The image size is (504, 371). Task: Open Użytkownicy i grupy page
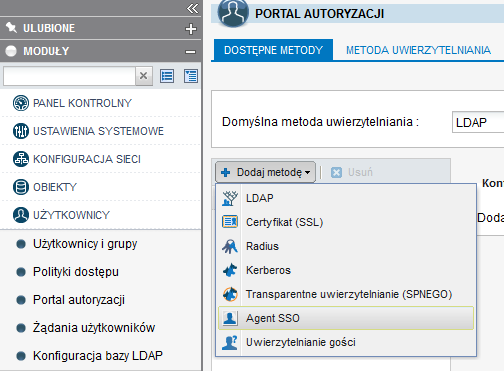[85, 244]
